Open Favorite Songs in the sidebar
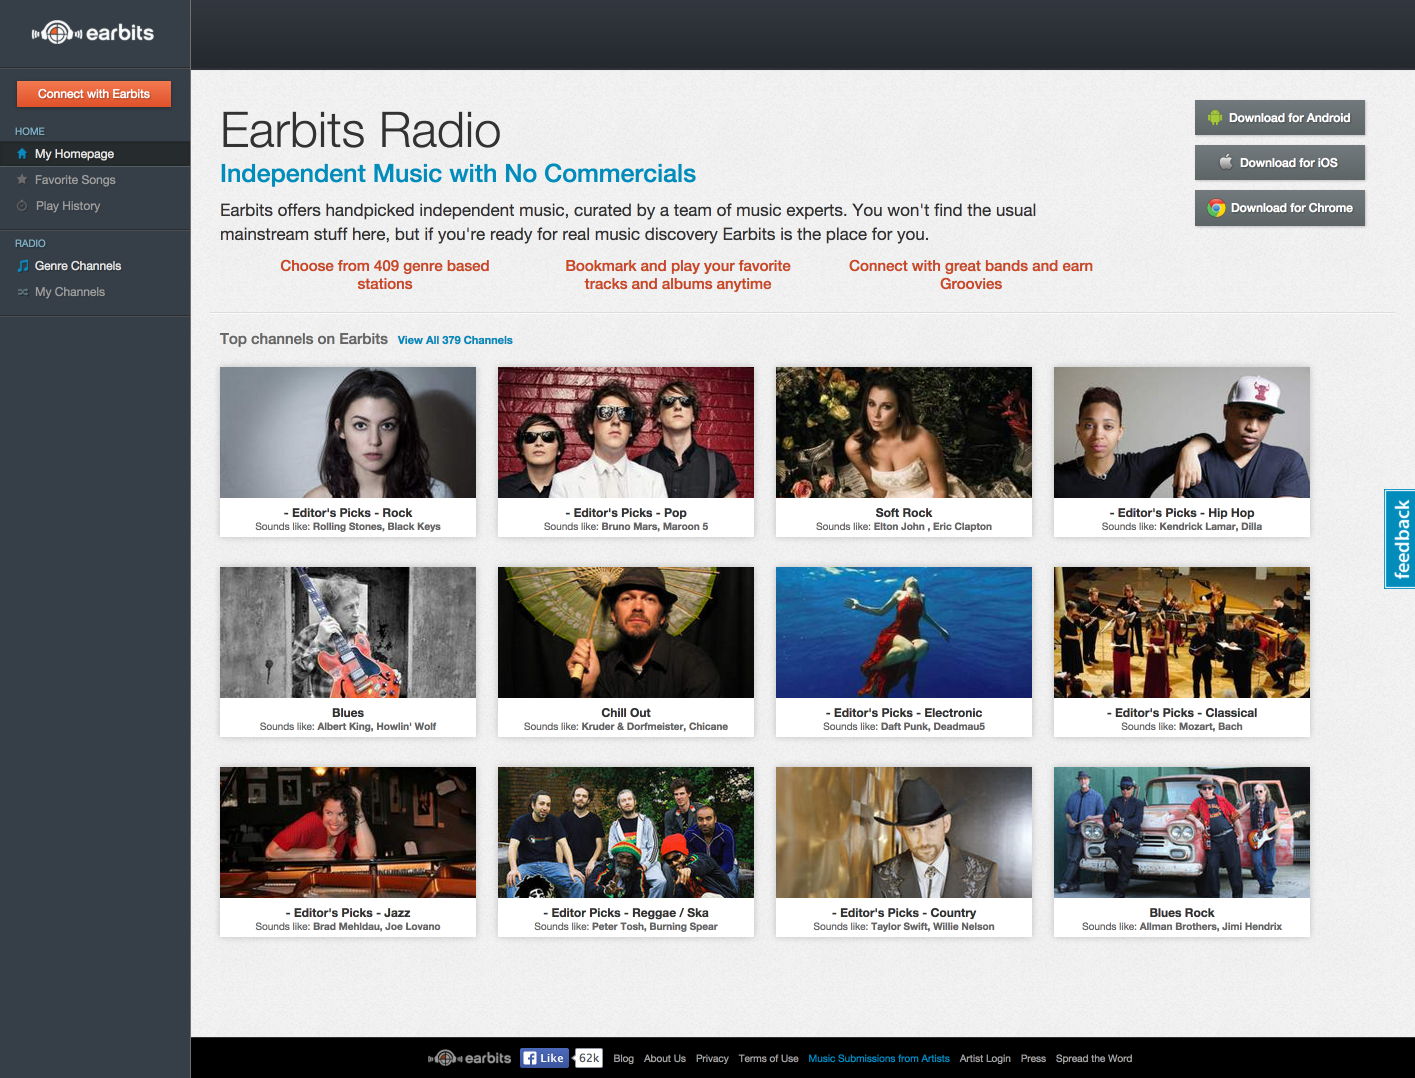This screenshot has height=1078, width=1415. tap(95, 180)
